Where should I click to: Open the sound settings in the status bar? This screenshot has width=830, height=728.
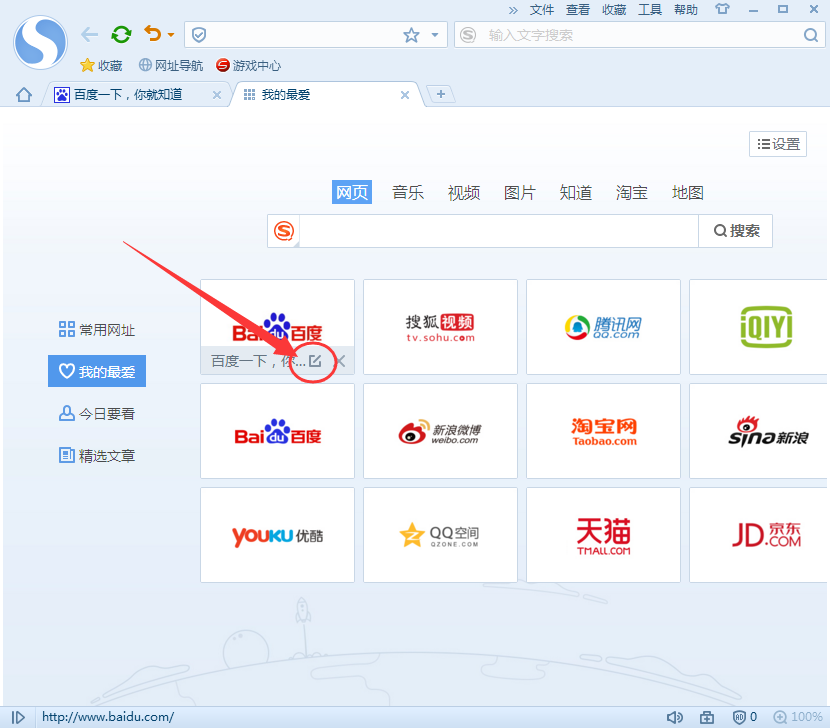676,716
